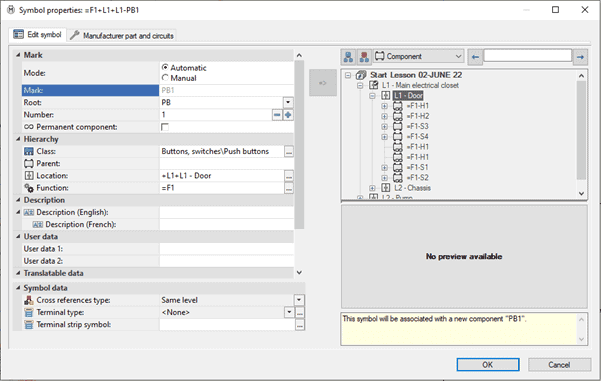Click the assign arrow button

[323, 83]
